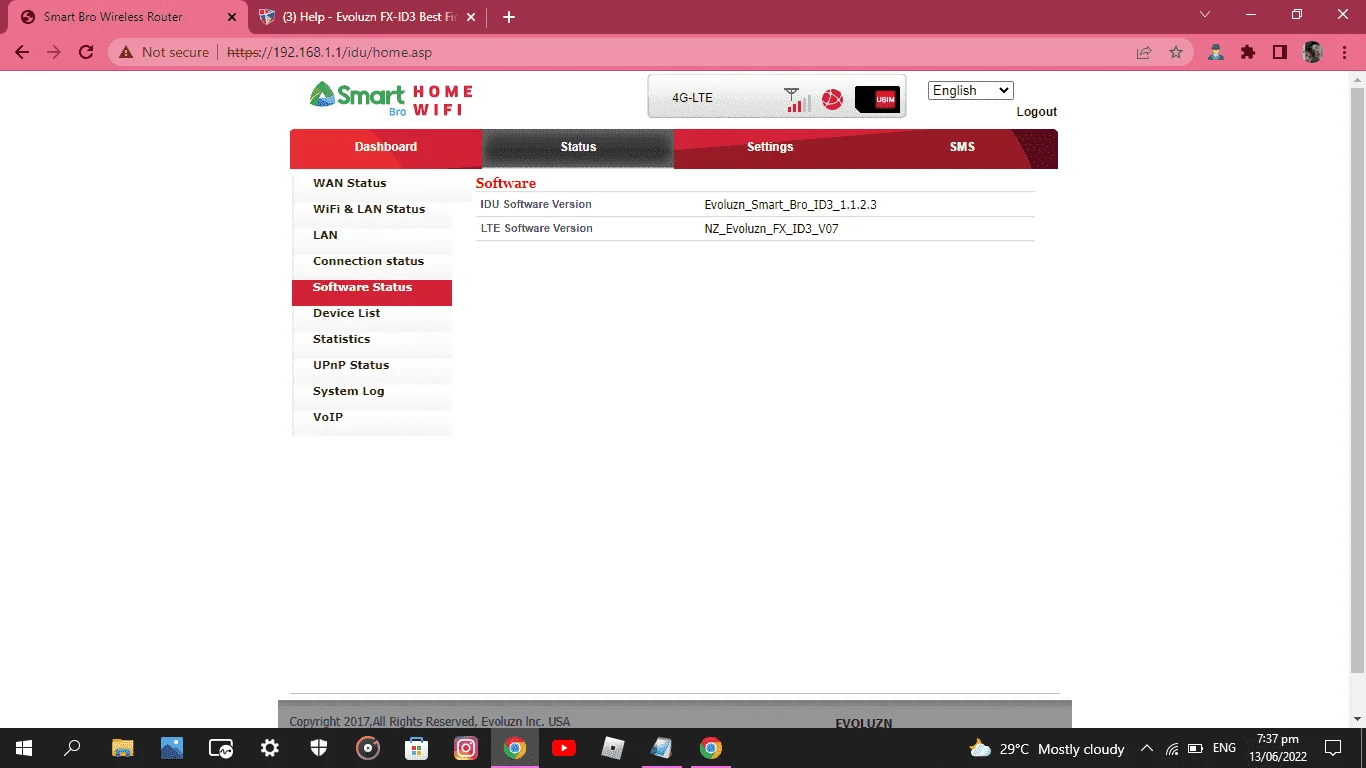Click the NZ_Evoluzn_FX_ID3_V07 version value
The width and height of the screenshot is (1366, 768).
point(771,229)
